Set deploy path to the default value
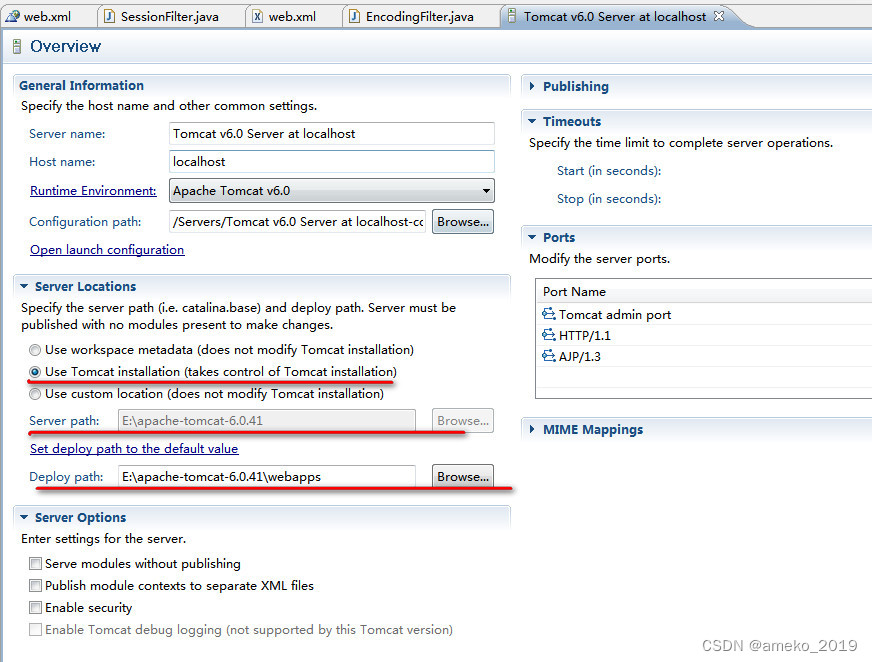This screenshot has height=662, width=872. [134, 448]
